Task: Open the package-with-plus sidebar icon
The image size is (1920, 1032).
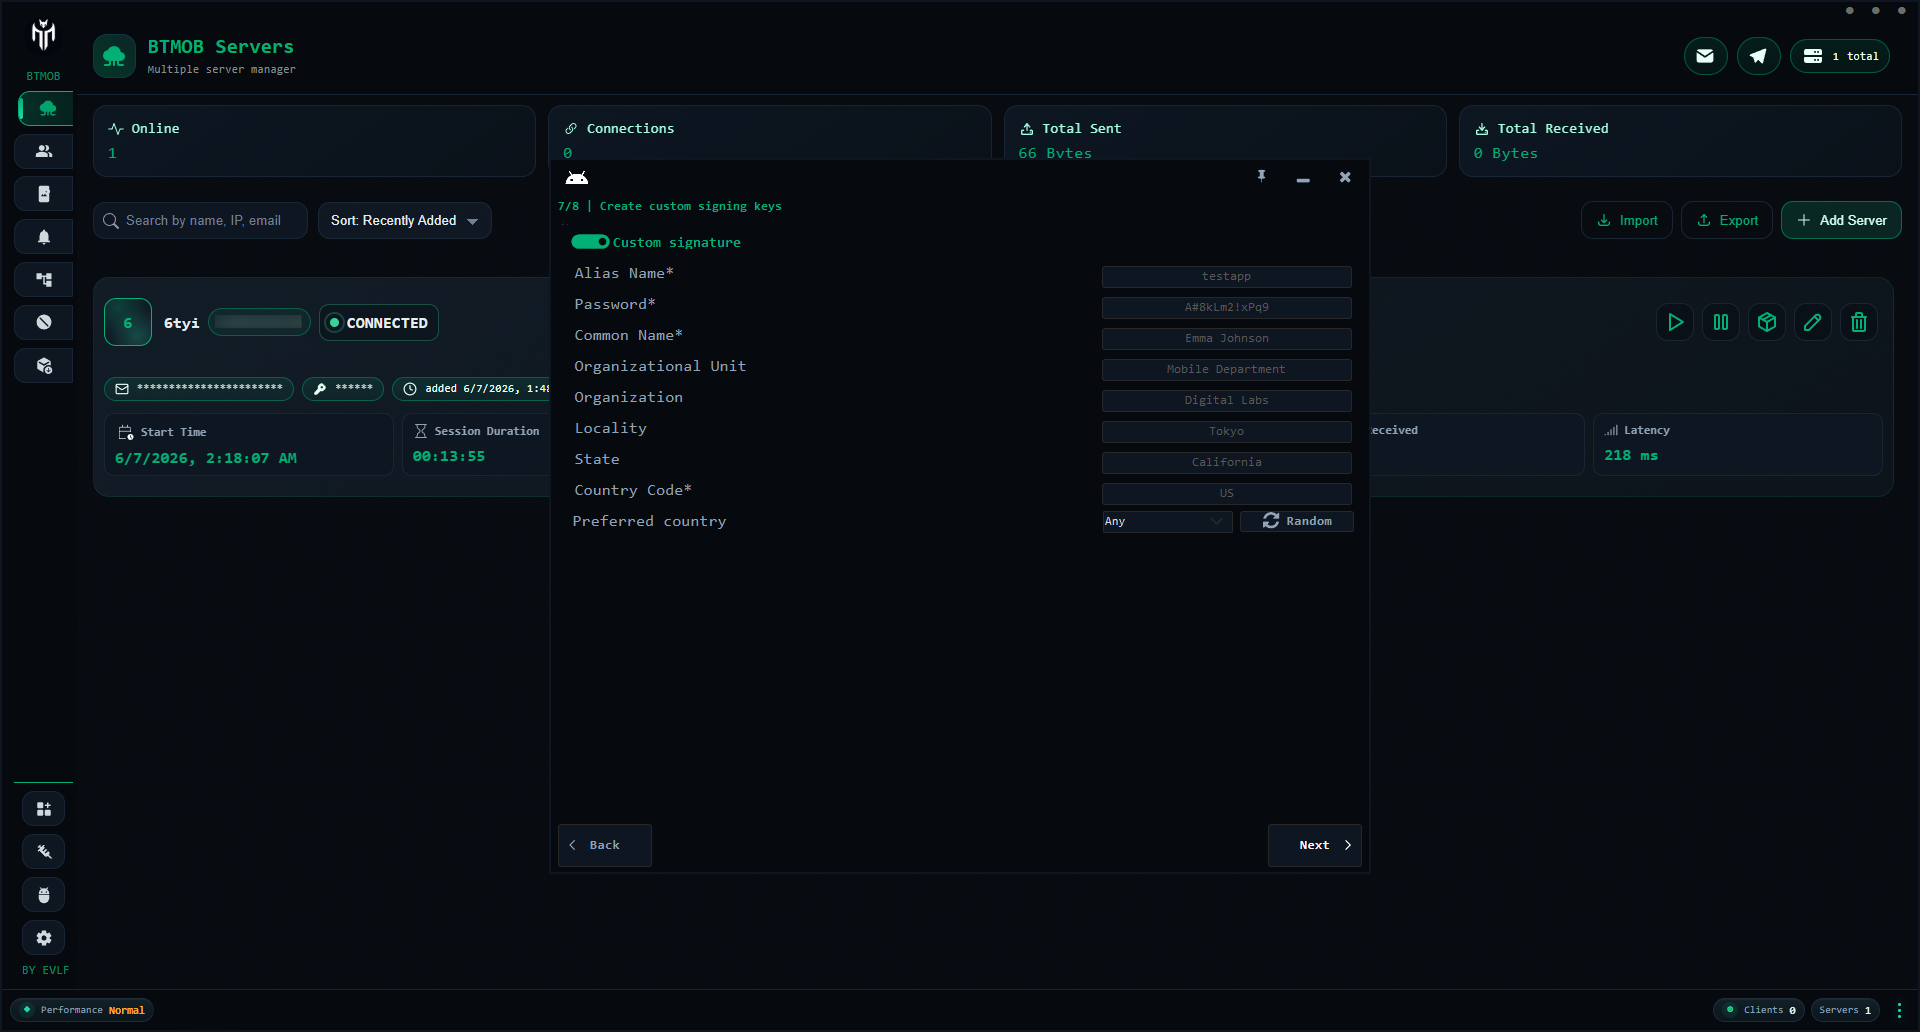Action: pyautogui.click(x=44, y=366)
